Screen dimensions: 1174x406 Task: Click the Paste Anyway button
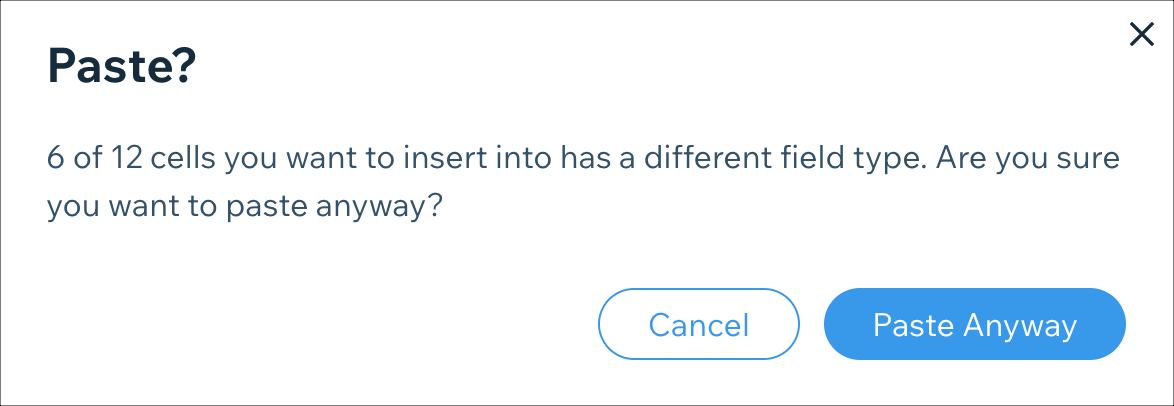coord(975,324)
